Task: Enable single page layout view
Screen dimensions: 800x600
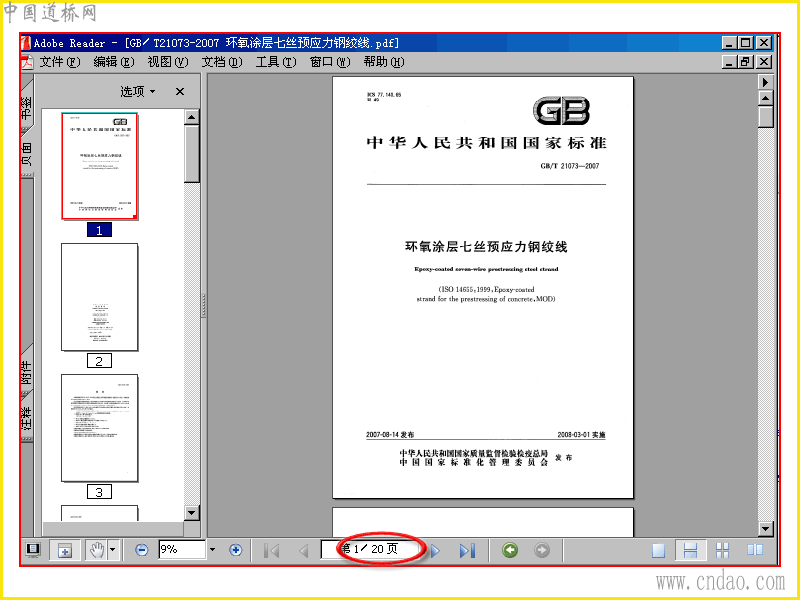Action: [x=658, y=551]
